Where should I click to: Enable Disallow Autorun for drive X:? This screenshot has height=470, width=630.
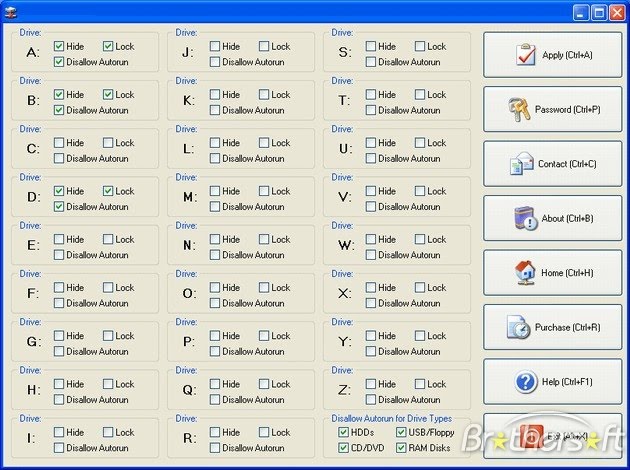370,303
